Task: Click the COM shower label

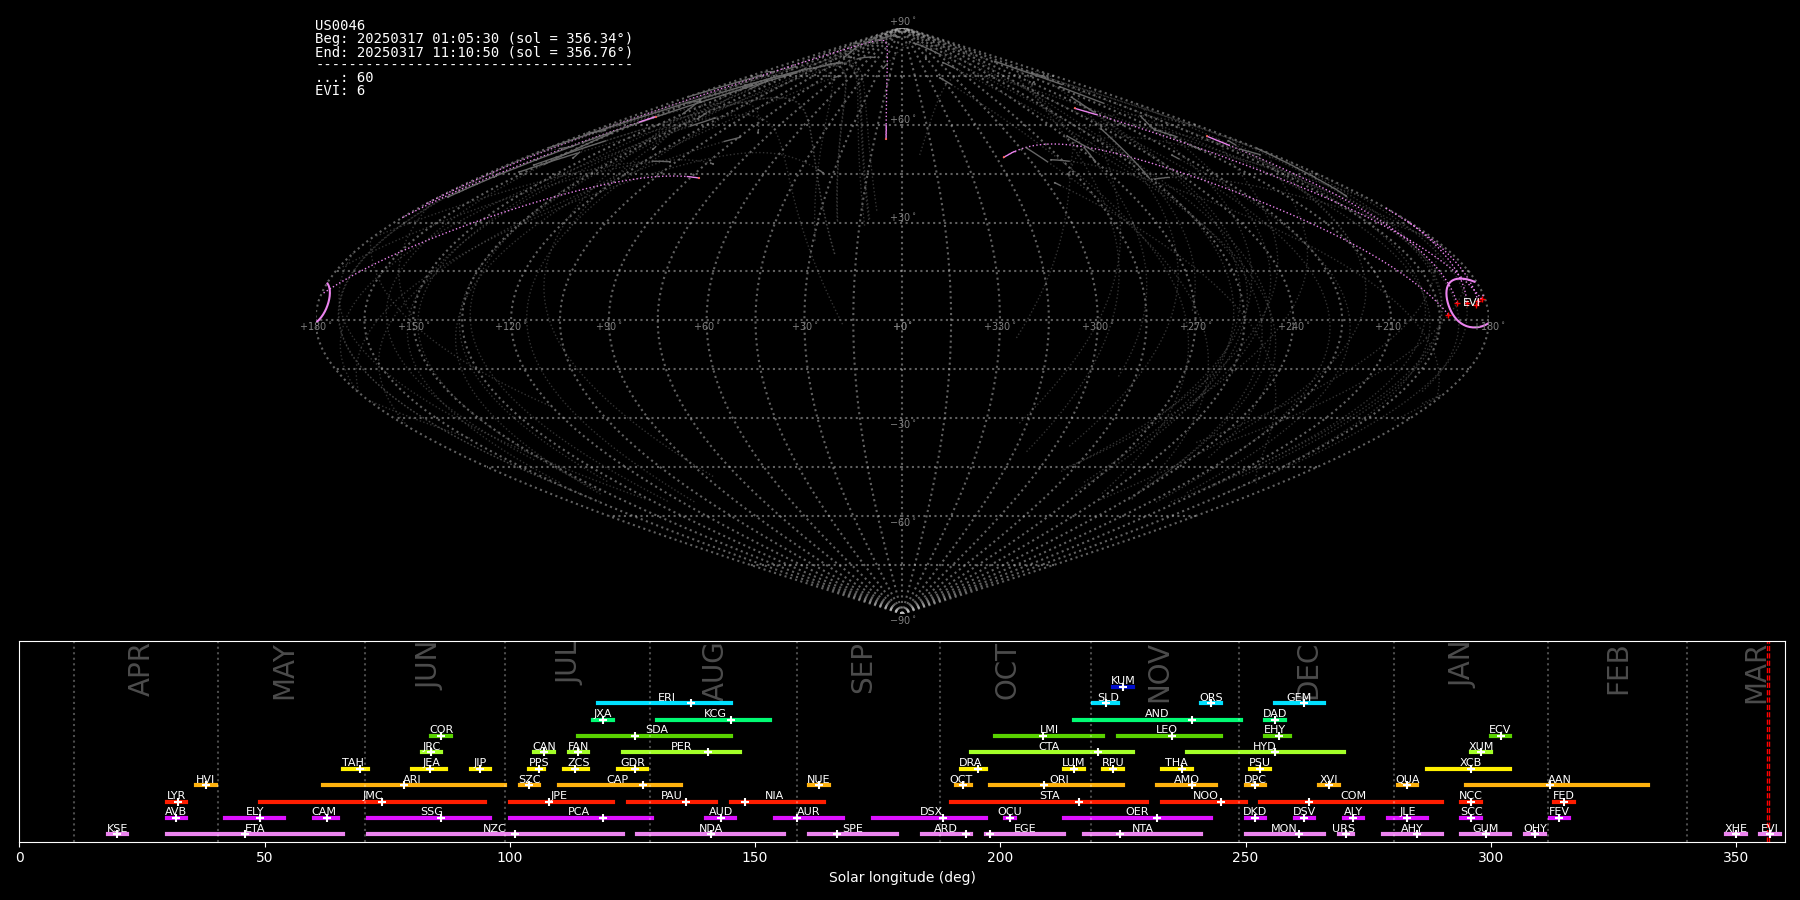Action: pos(1353,796)
